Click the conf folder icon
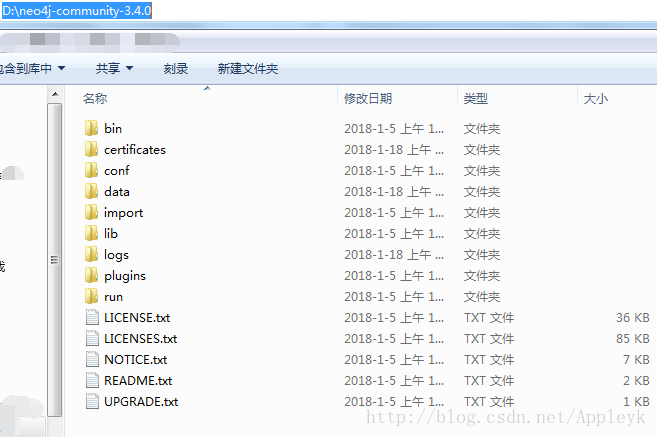The width and height of the screenshot is (657, 437). [x=91, y=170]
